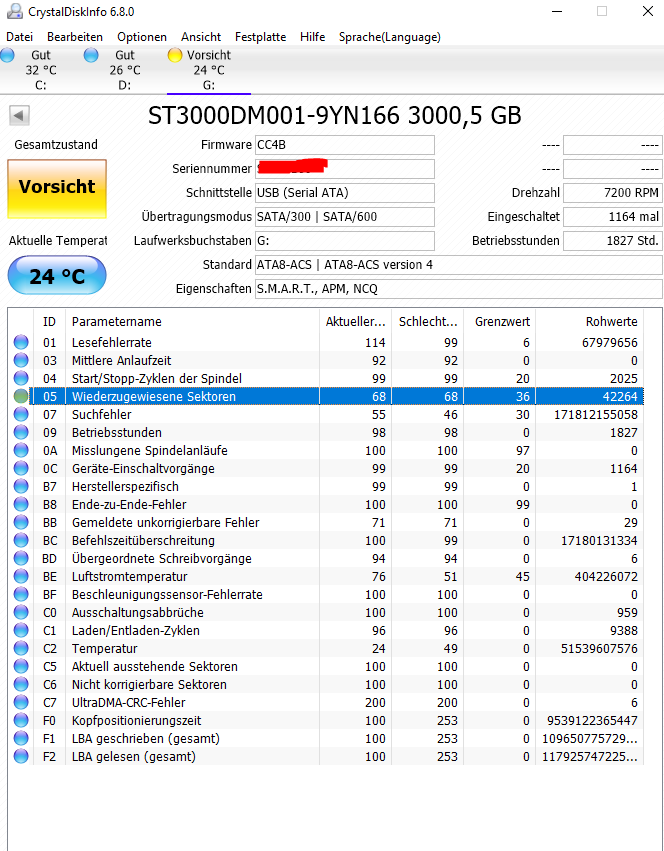Open the Festplatte menu
Image resolution: width=664 pixels, height=851 pixels.
pos(261,37)
